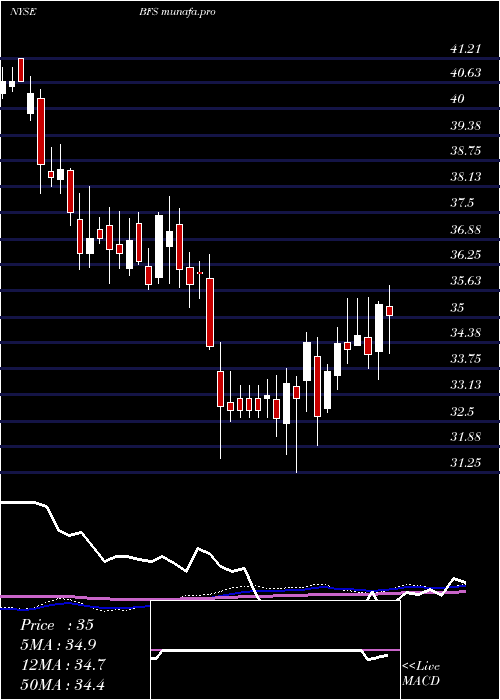Click the last red candlestick on the right
This screenshot has width=500, height=700.
[389, 311]
